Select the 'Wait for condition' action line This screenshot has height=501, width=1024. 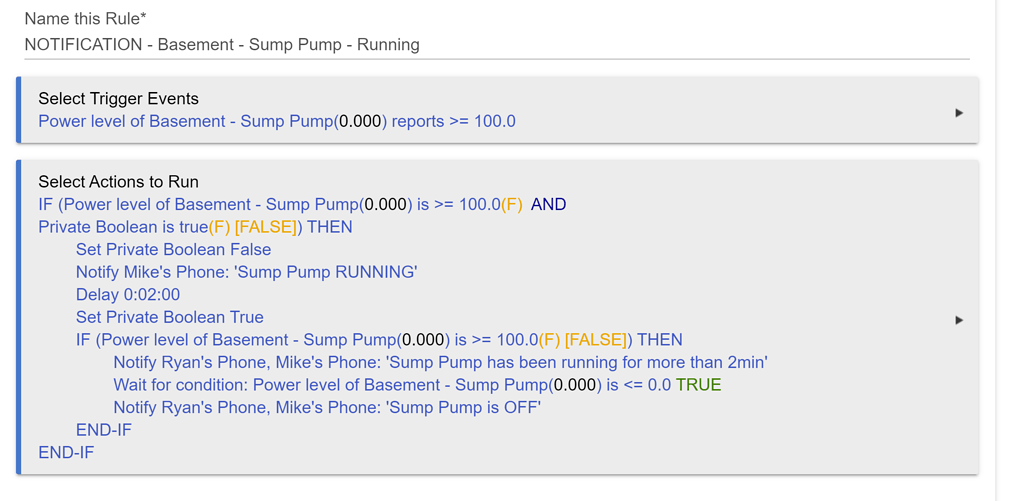[x=390, y=385]
